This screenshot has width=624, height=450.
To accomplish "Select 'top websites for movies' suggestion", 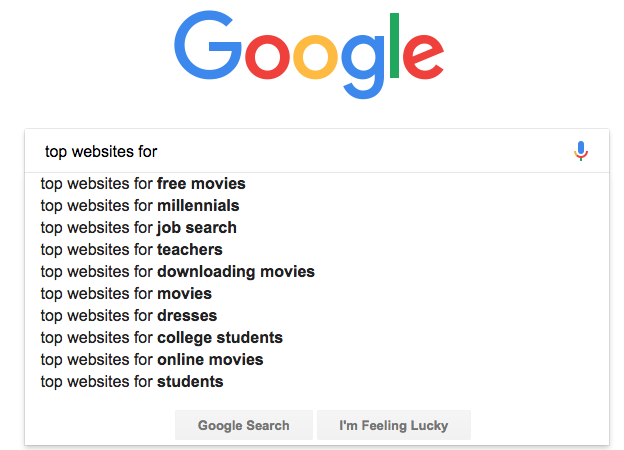I will click(x=127, y=294).
